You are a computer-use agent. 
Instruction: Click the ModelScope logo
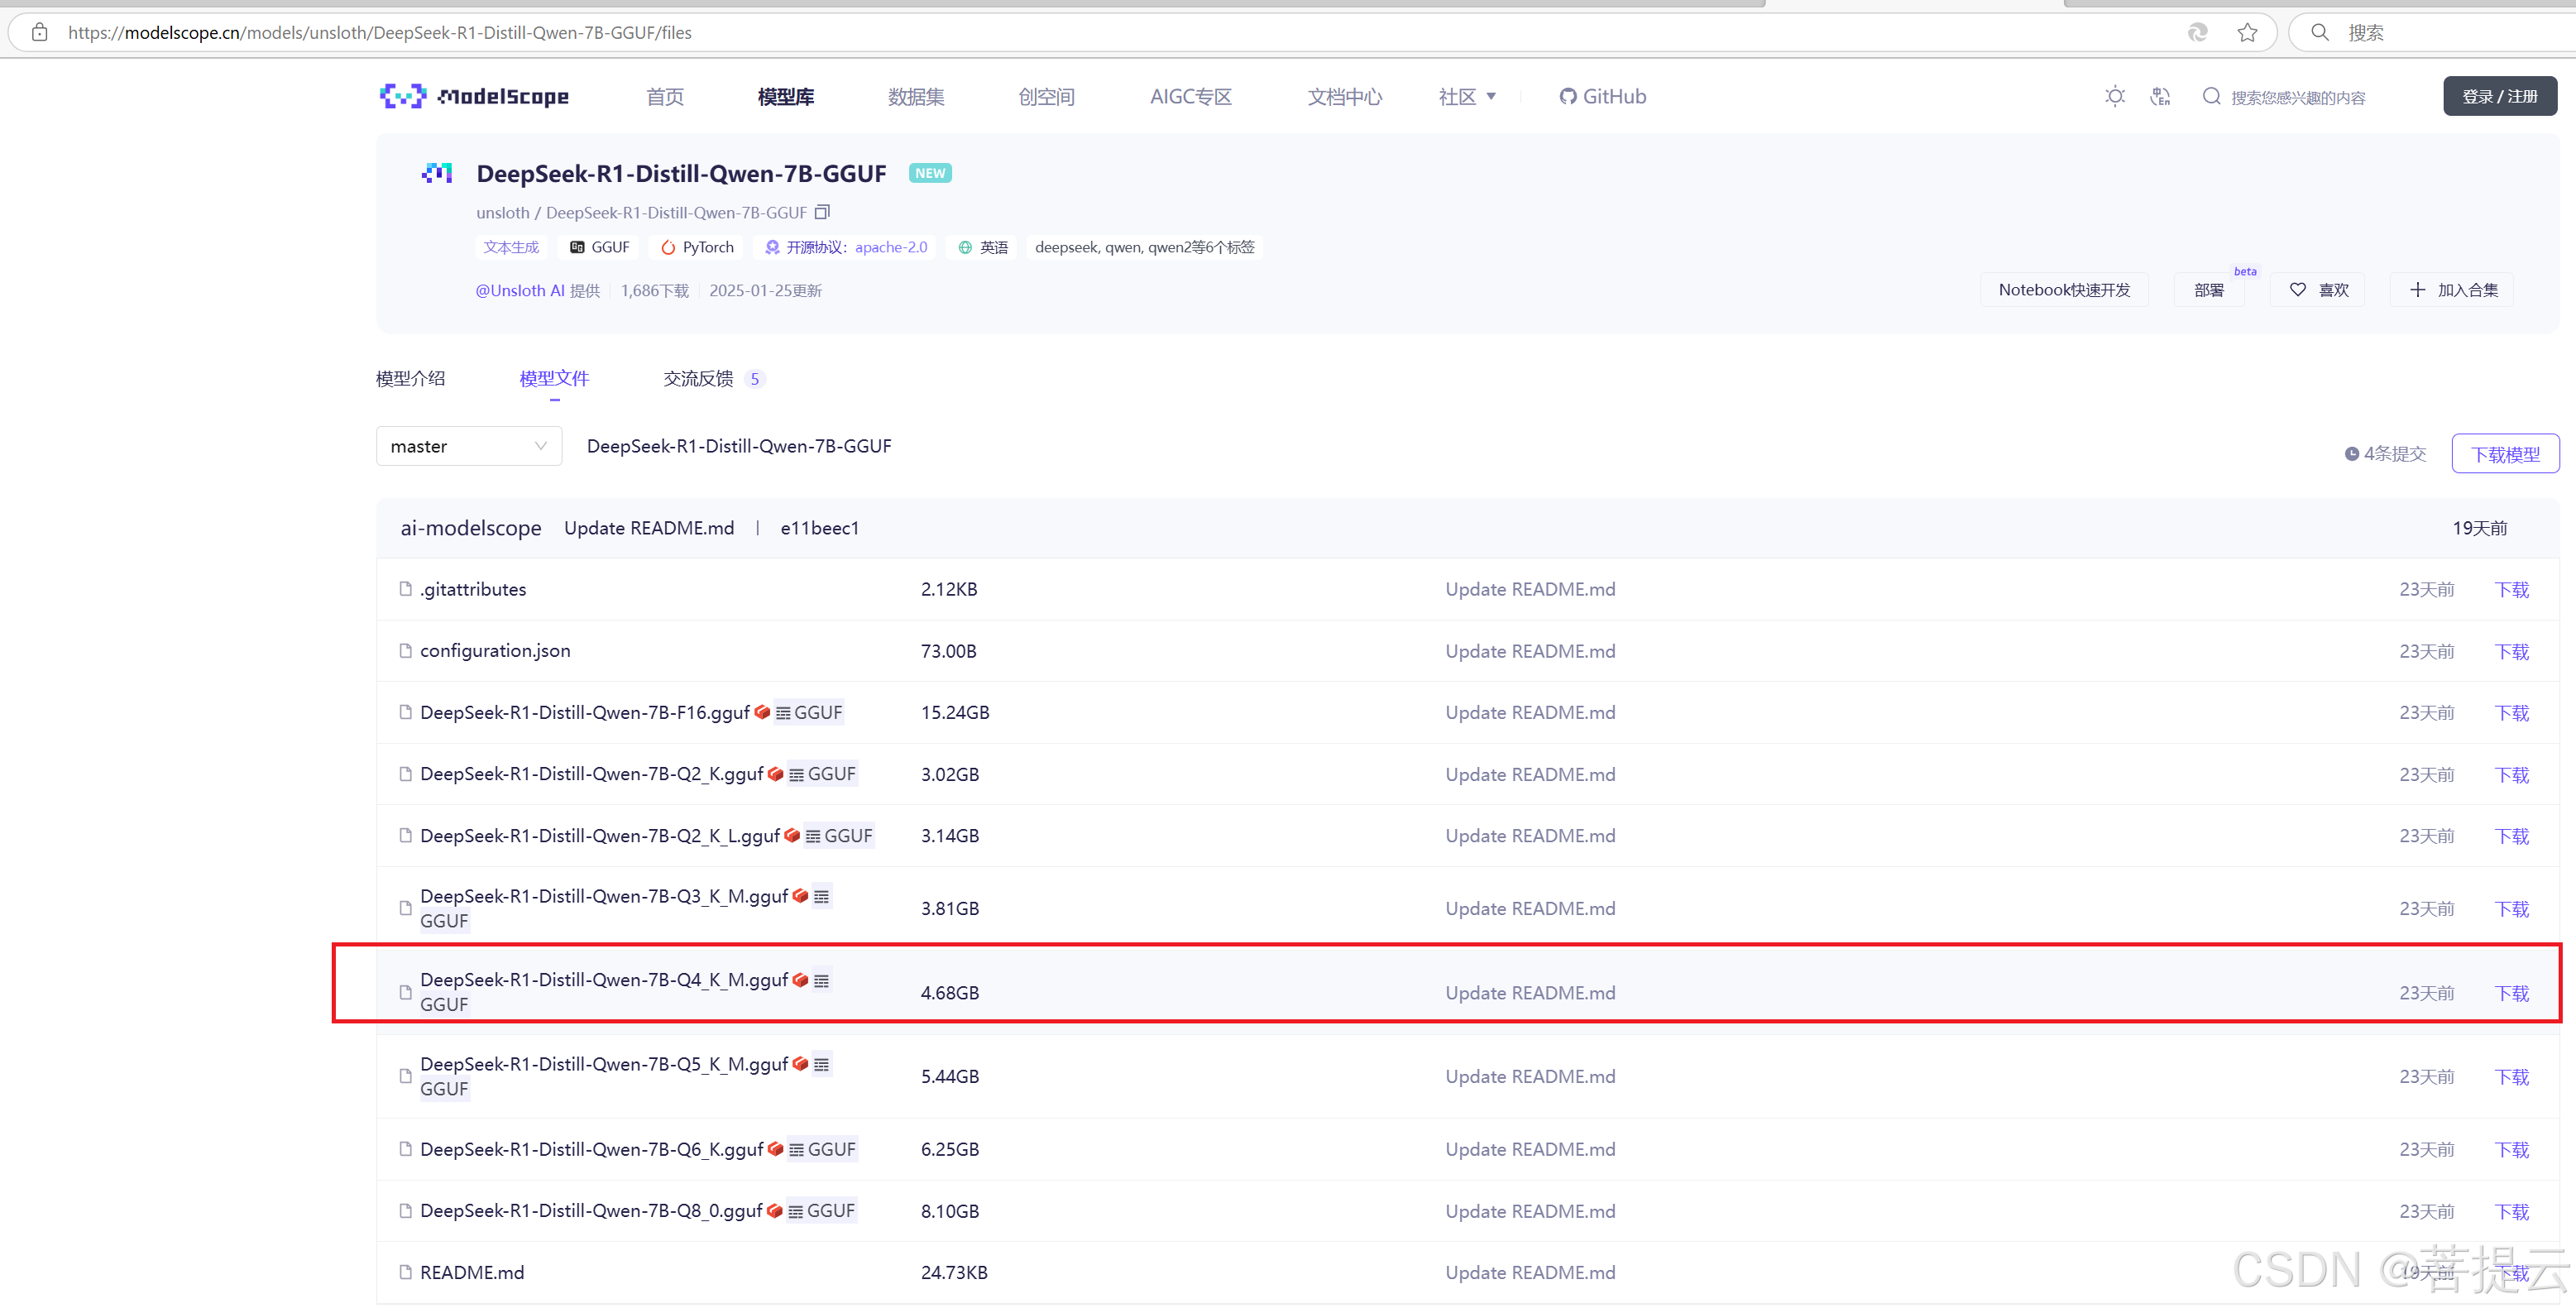[x=474, y=96]
